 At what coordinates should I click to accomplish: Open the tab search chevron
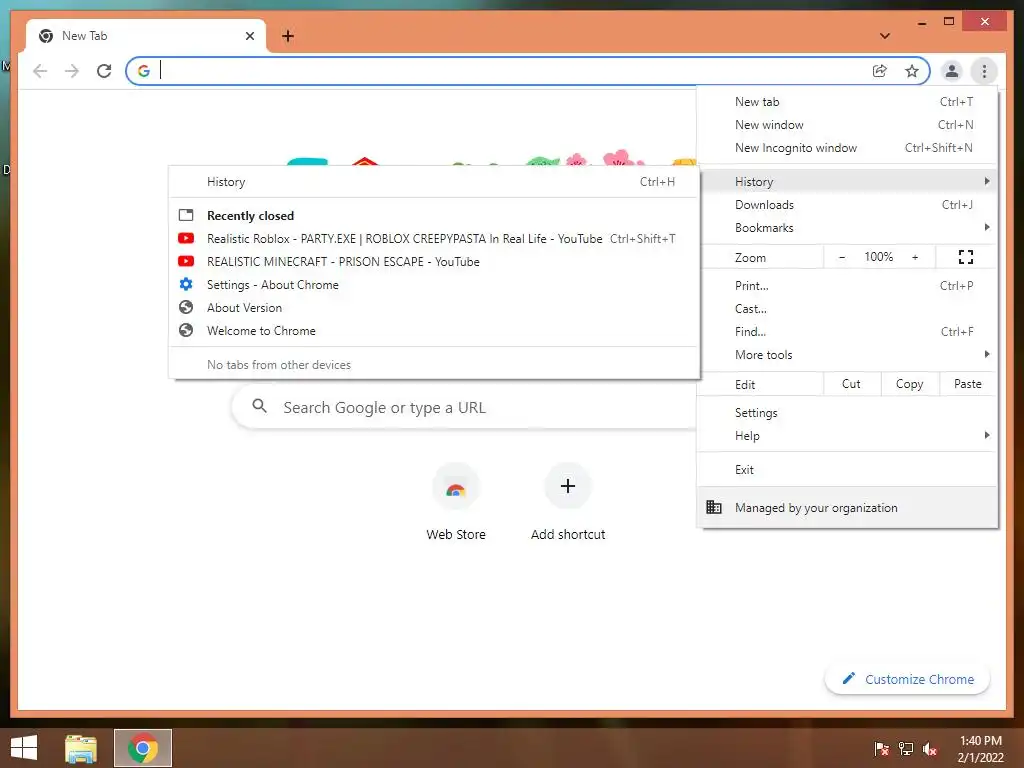click(885, 36)
